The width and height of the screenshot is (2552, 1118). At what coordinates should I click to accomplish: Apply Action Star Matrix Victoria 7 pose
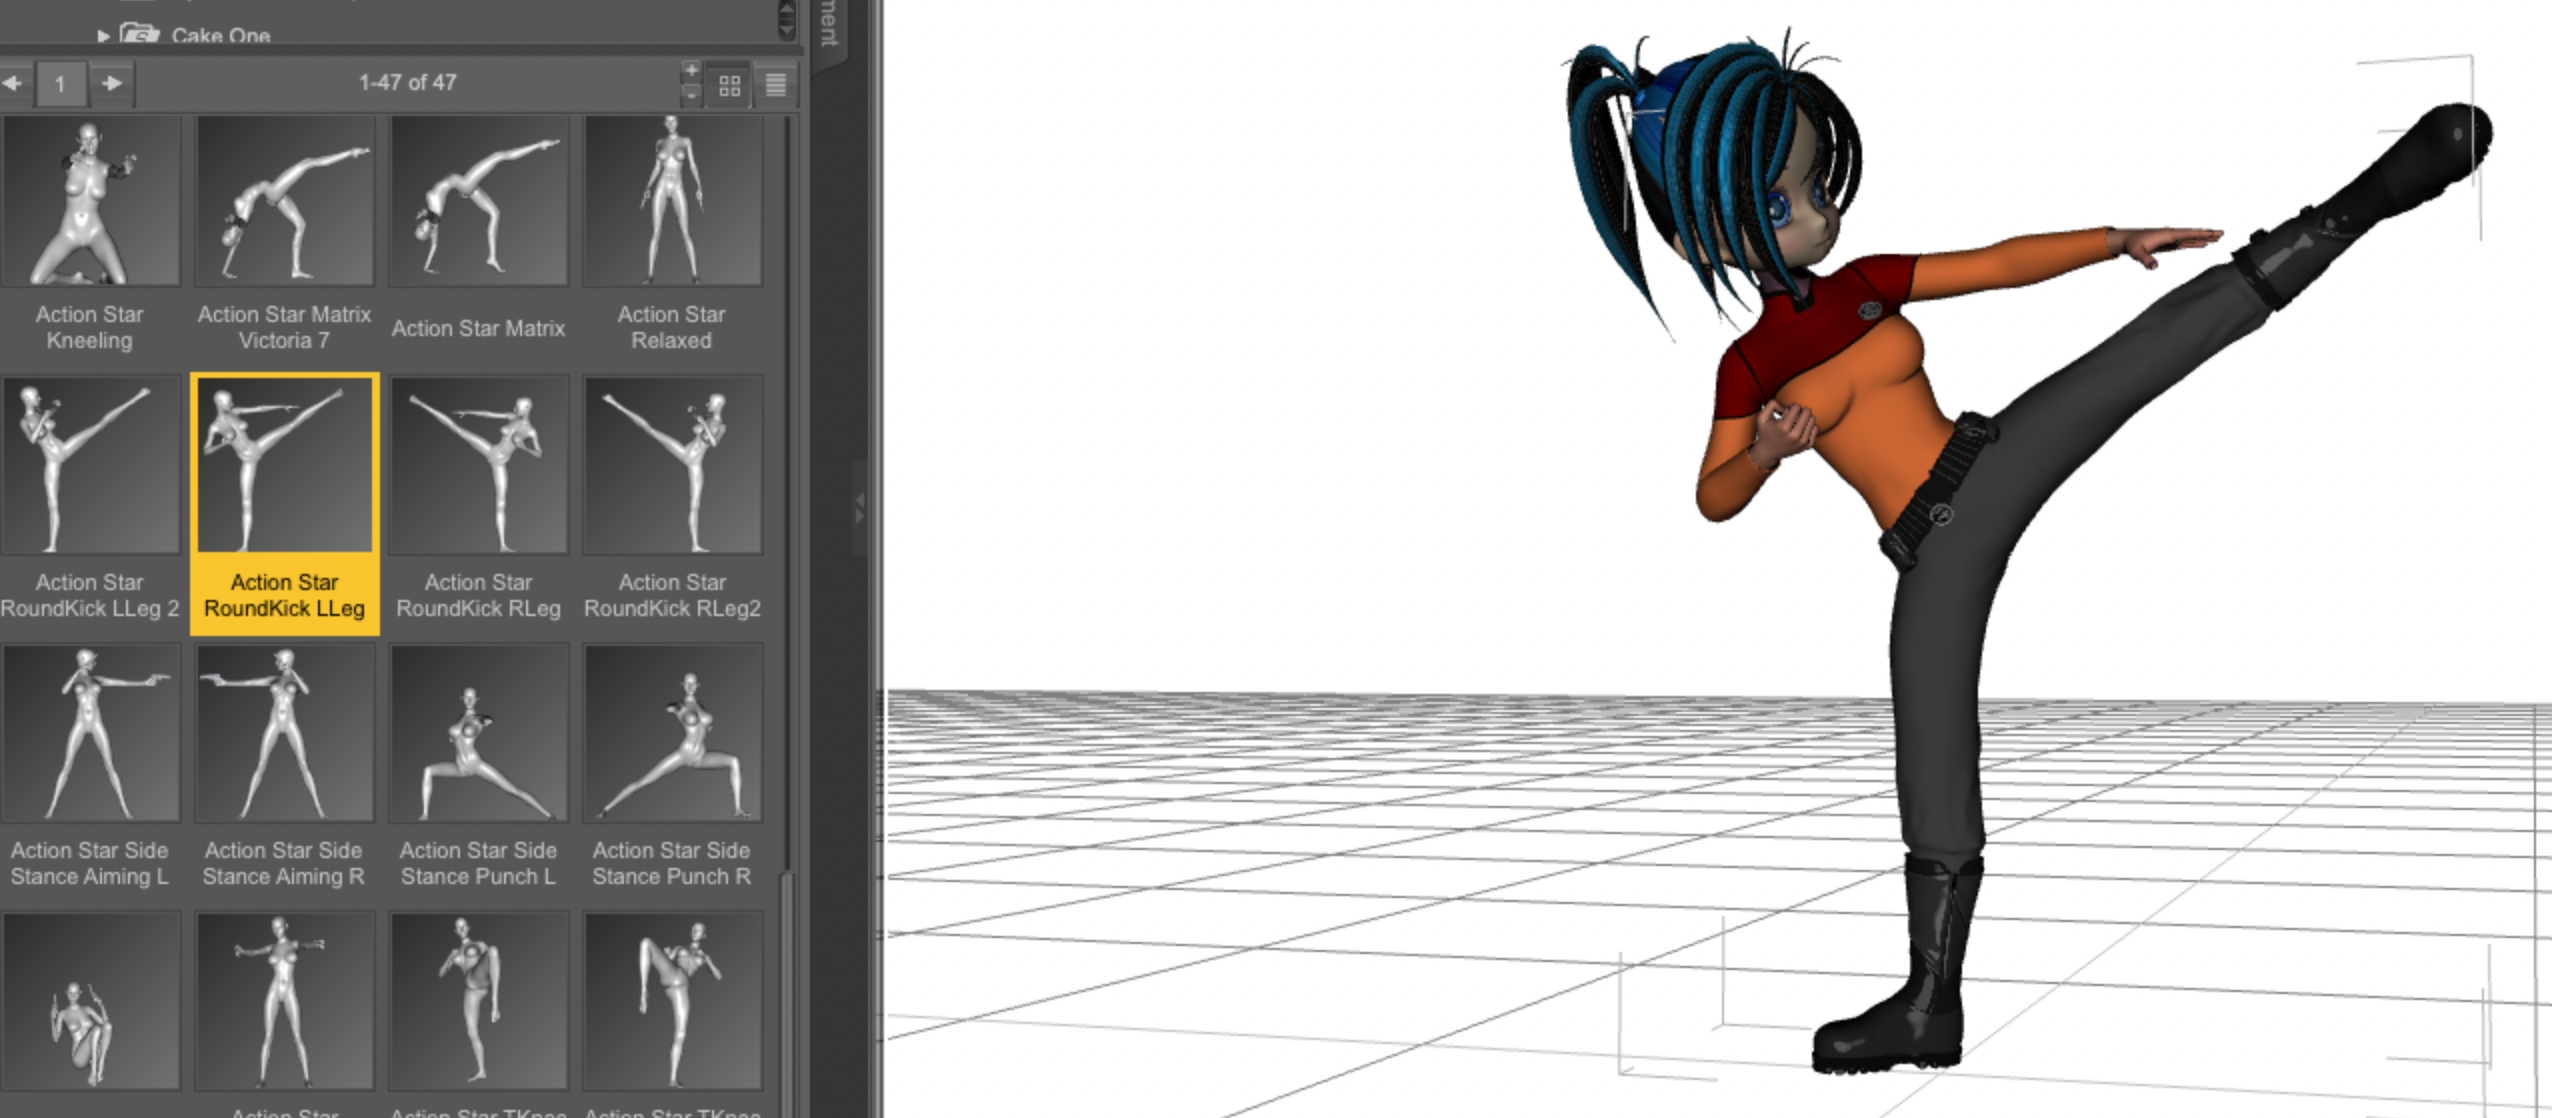click(x=284, y=200)
